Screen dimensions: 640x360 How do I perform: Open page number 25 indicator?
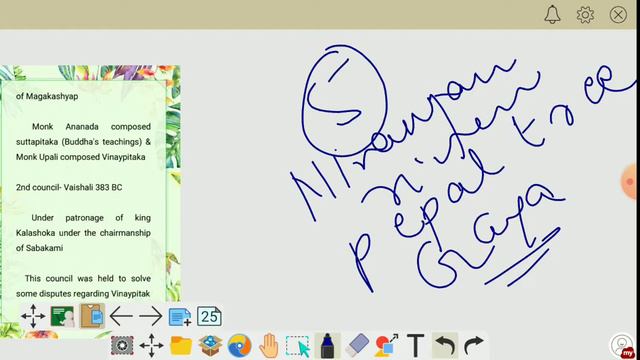(x=209, y=316)
